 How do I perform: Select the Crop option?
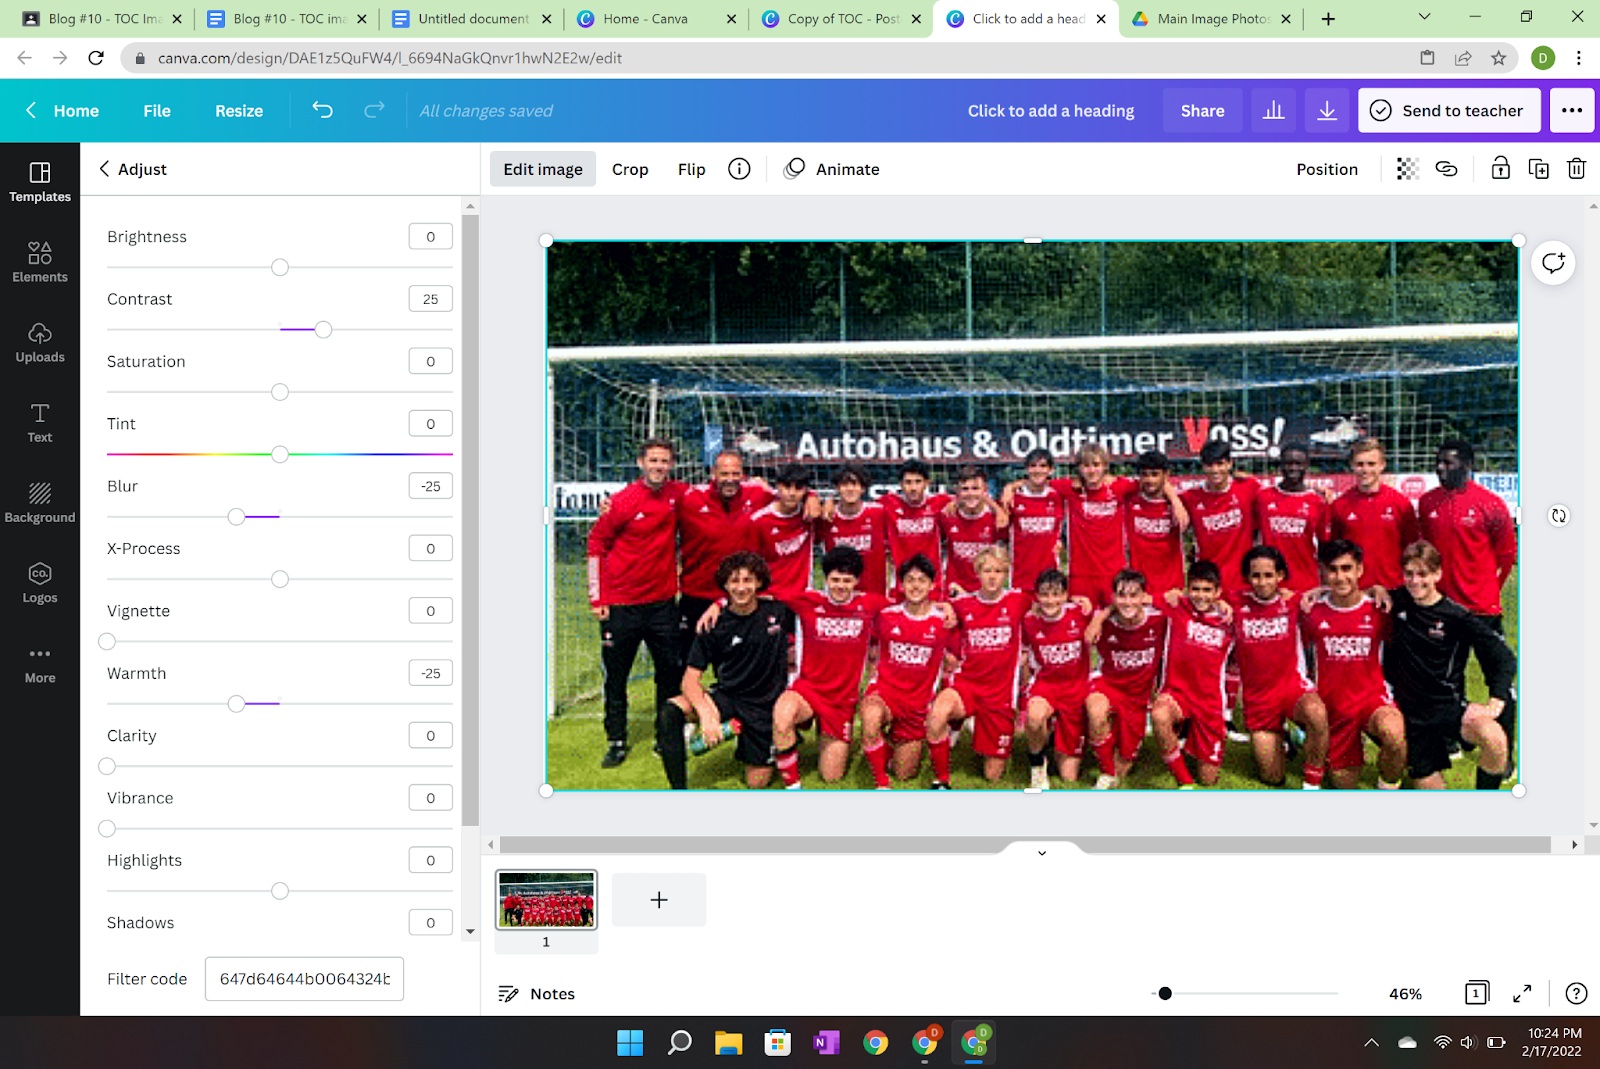[x=630, y=169]
